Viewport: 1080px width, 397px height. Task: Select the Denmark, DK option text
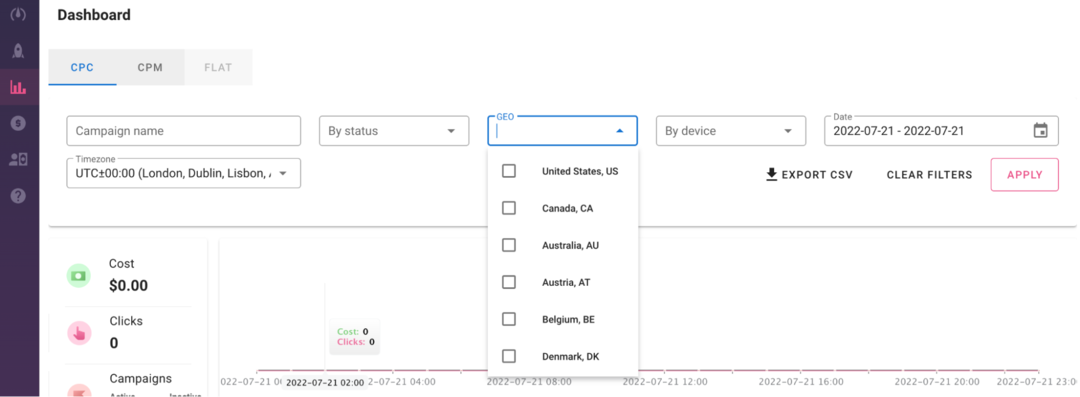(570, 357)
